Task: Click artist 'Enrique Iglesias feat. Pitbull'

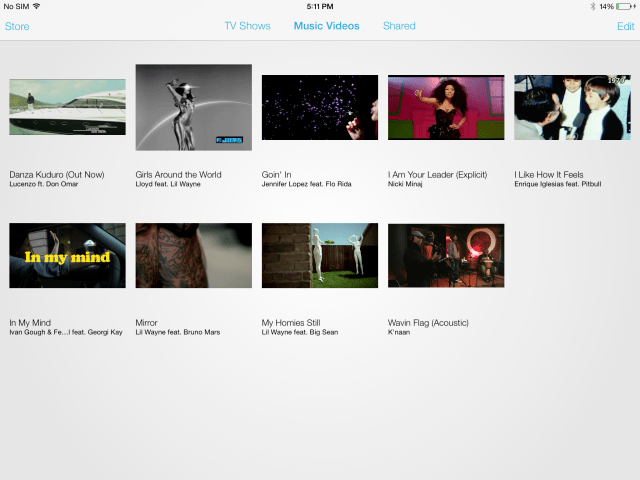Action: coord(558,184)
